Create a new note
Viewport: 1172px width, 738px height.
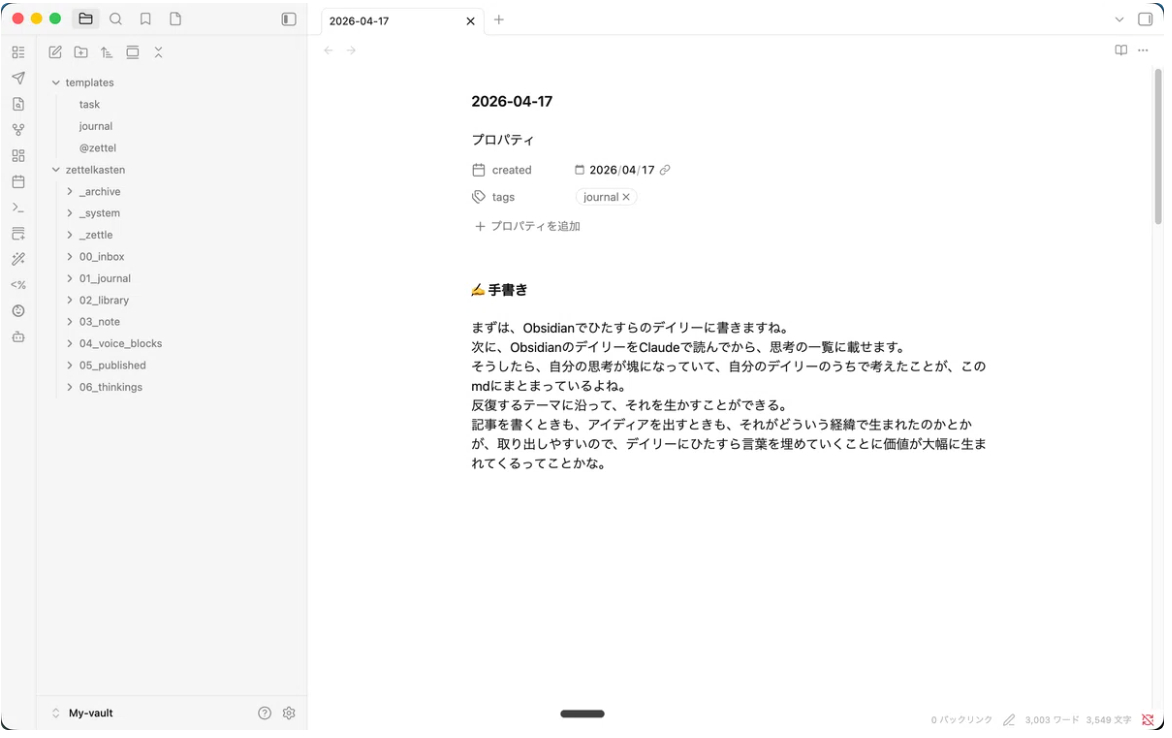[55, 52]
